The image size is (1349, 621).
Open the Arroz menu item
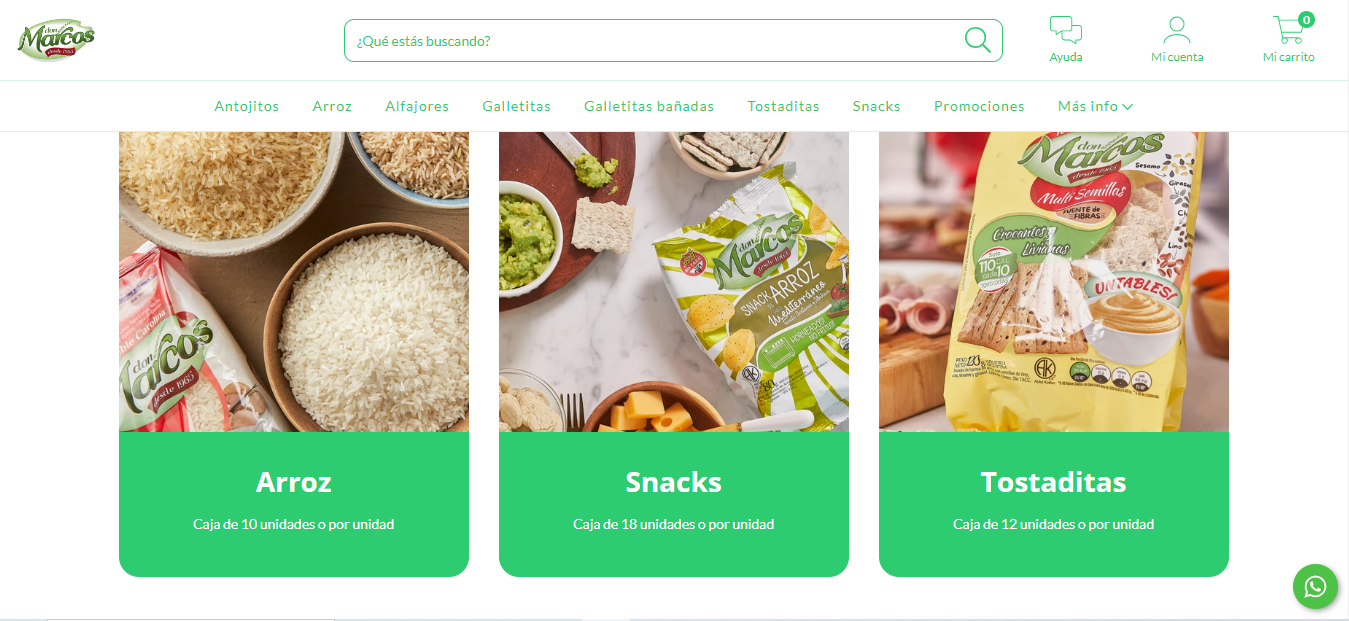click(332, 106)
